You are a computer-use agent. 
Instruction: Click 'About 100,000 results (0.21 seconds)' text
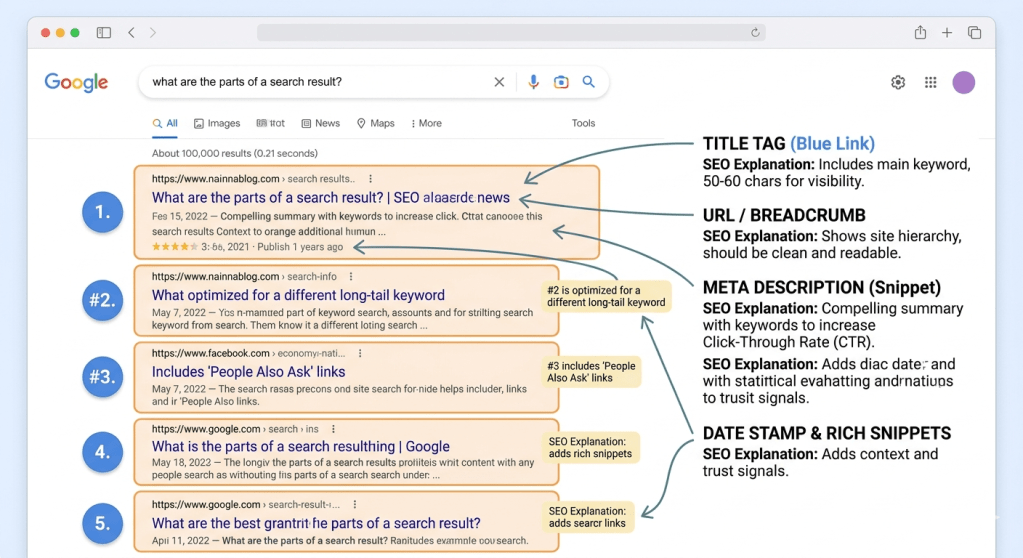click(235, 153)
